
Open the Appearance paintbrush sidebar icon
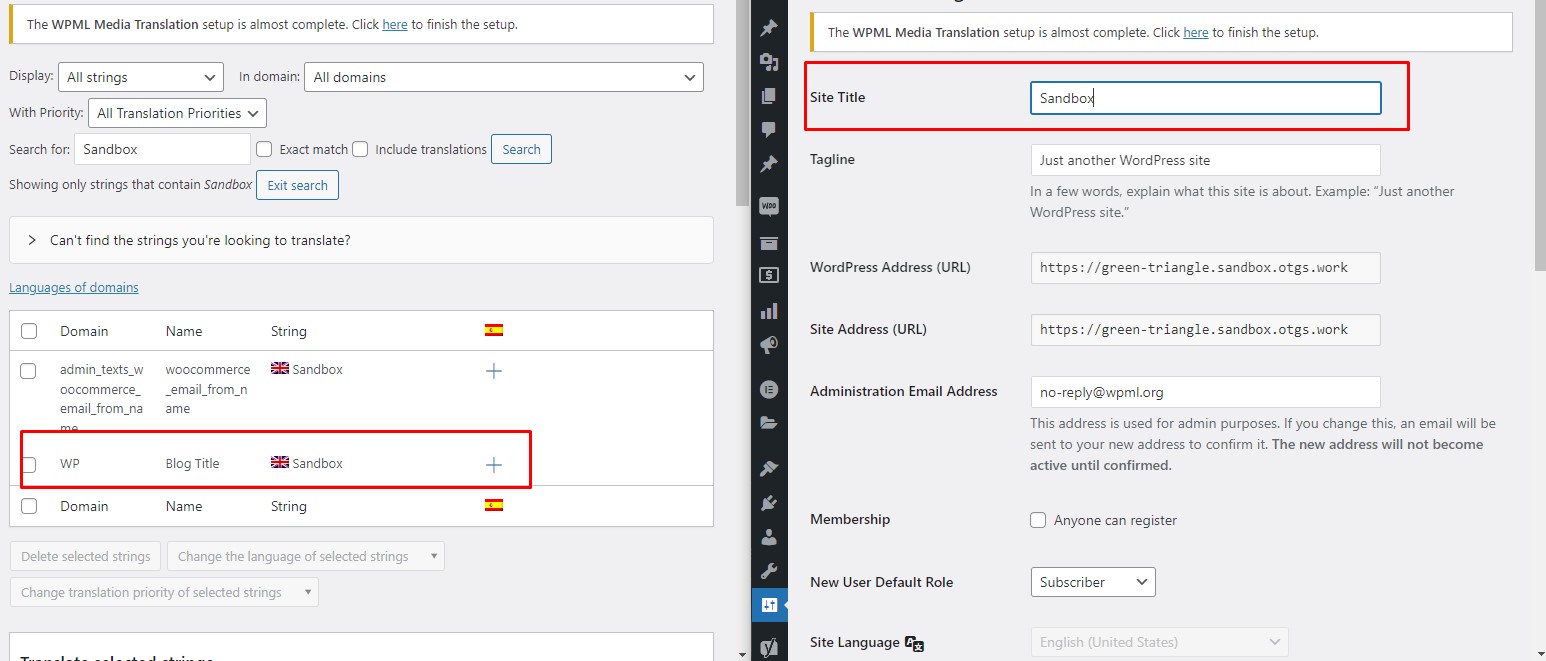point(769,468)
